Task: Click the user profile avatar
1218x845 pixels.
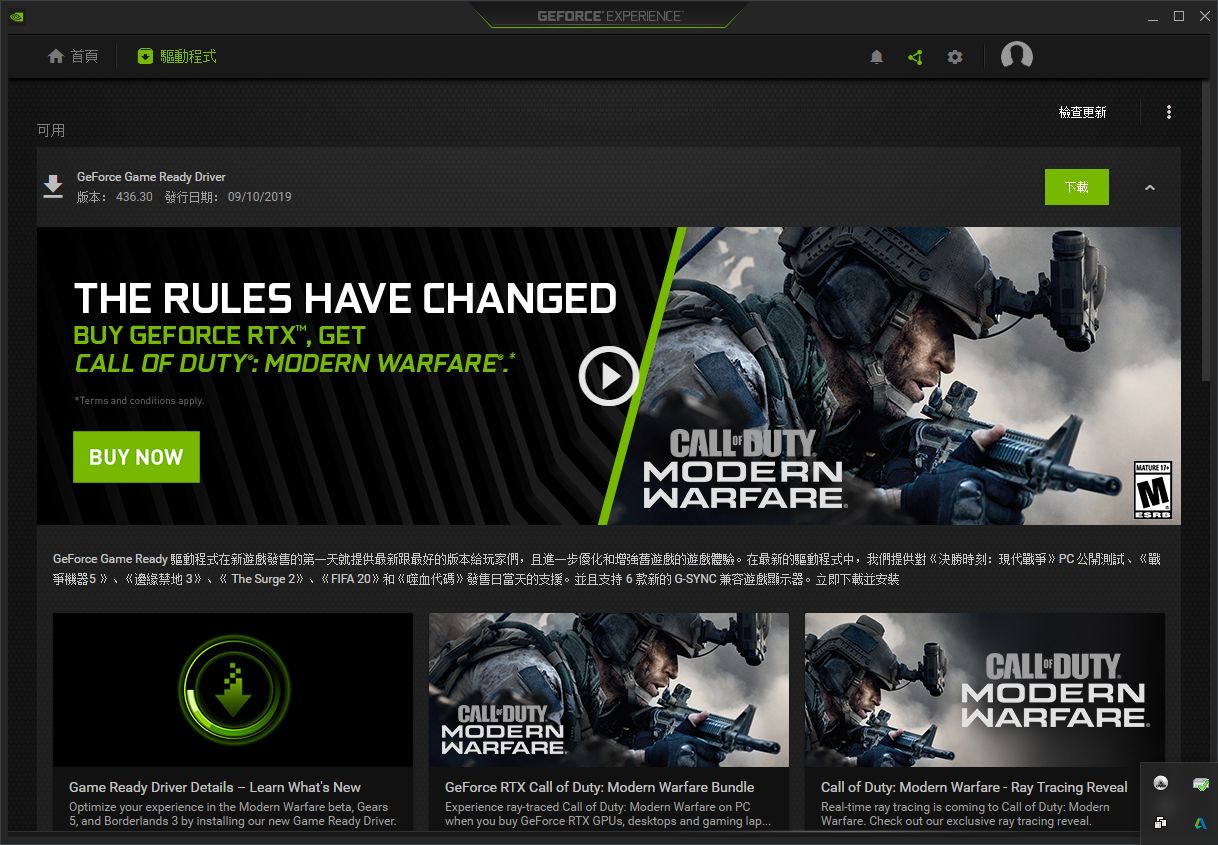Action: [x=1017, y=56]
